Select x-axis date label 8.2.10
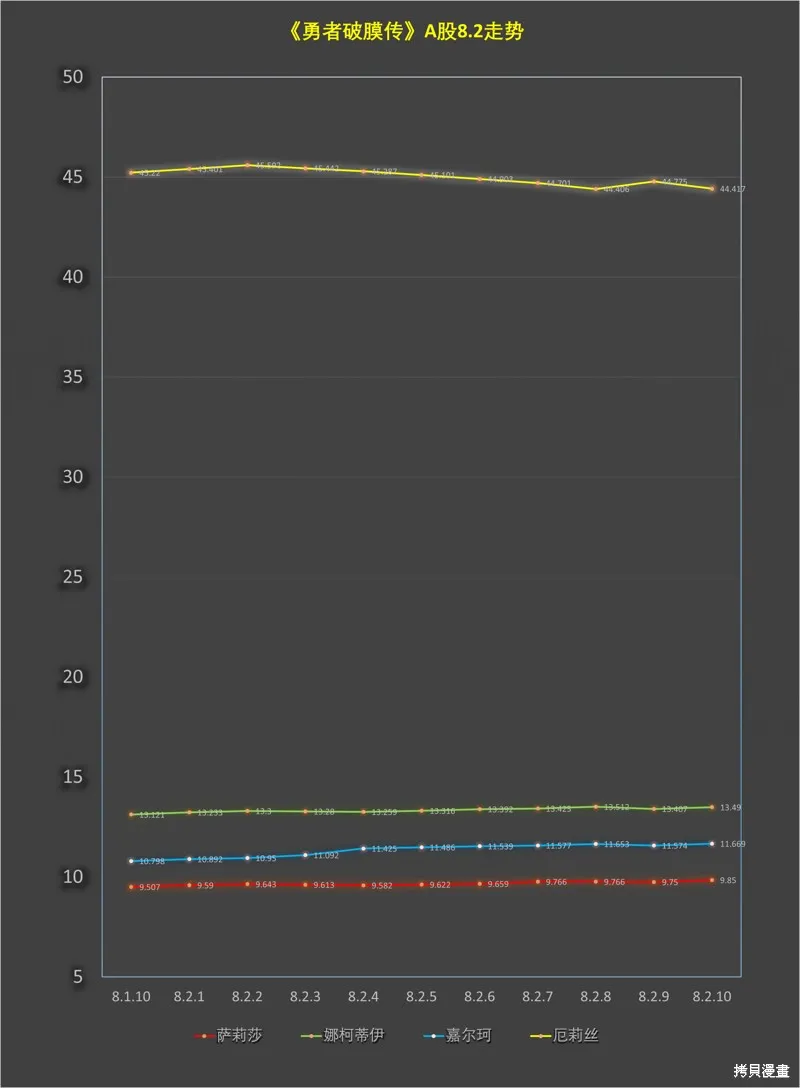The height and width of the screenshot is (1088, 800). 712,996
